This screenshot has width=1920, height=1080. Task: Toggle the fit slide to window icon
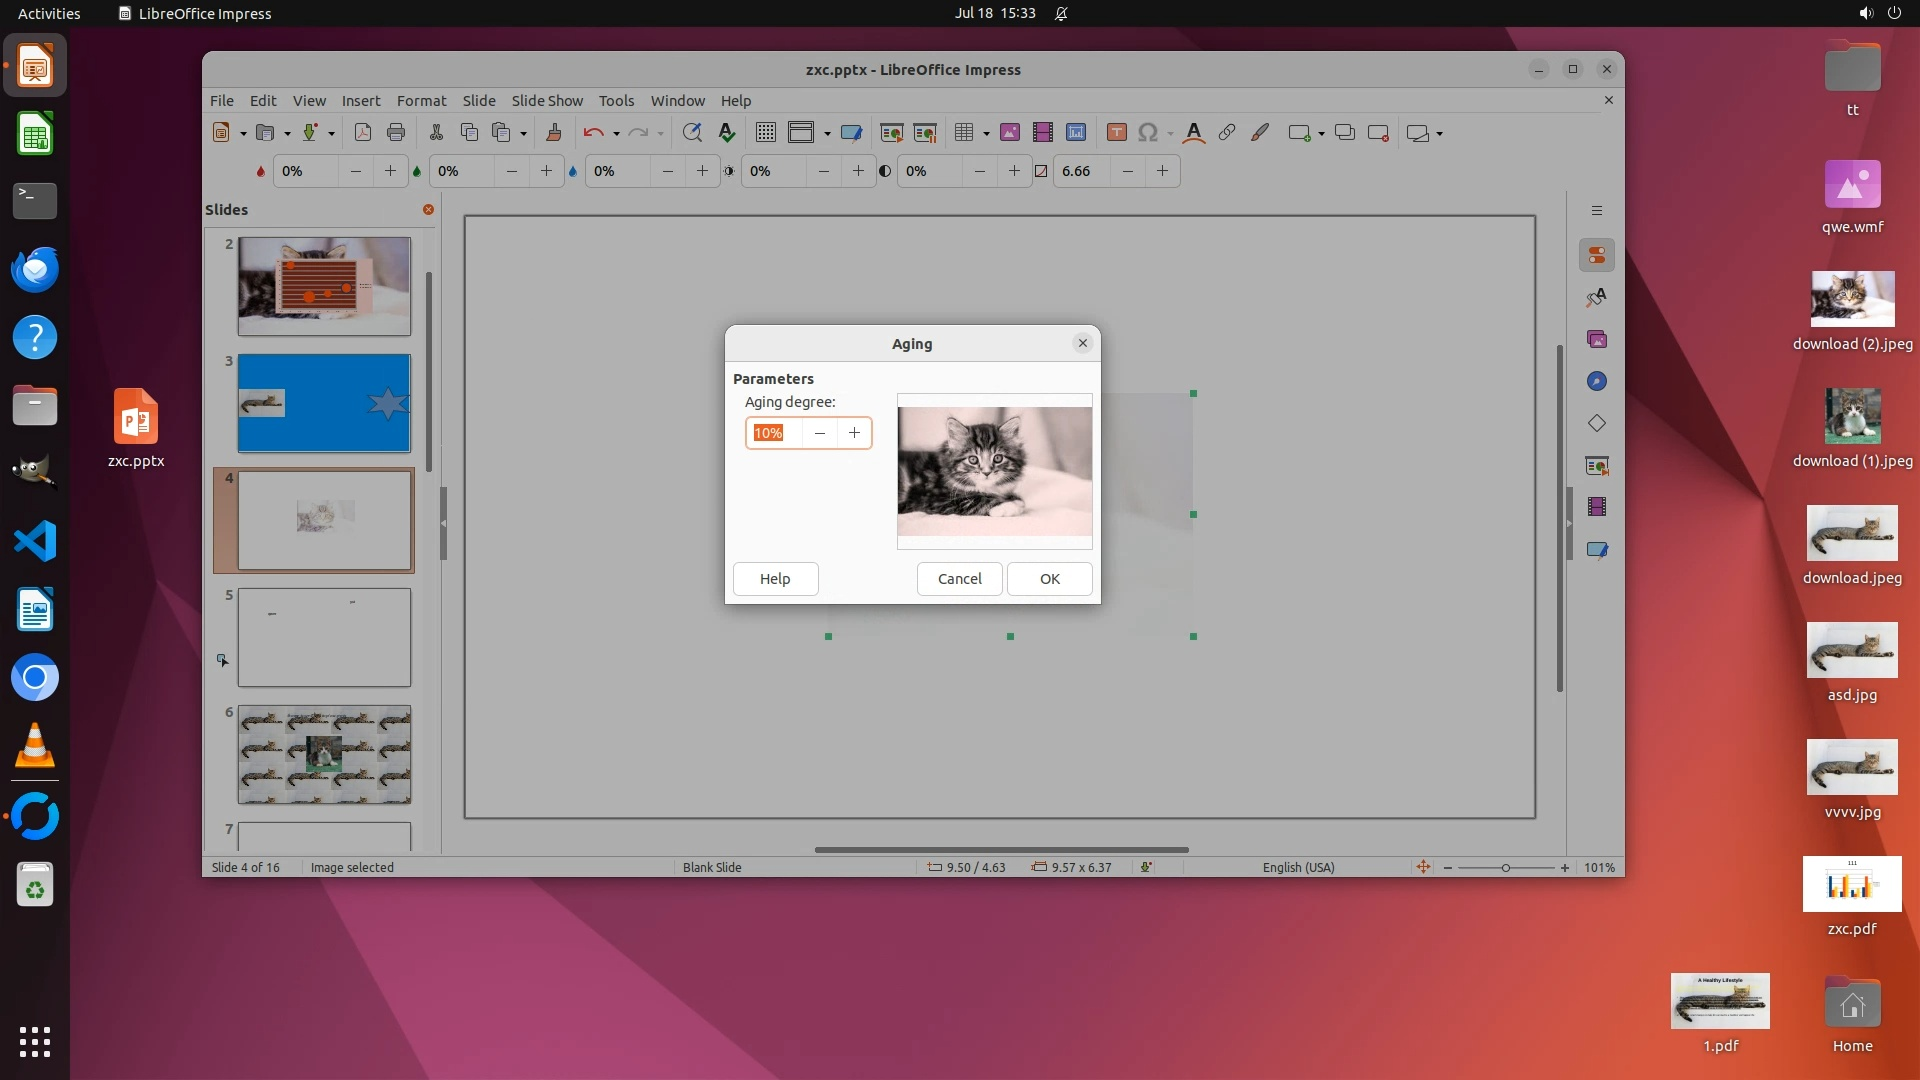(x=1423, y=867)
